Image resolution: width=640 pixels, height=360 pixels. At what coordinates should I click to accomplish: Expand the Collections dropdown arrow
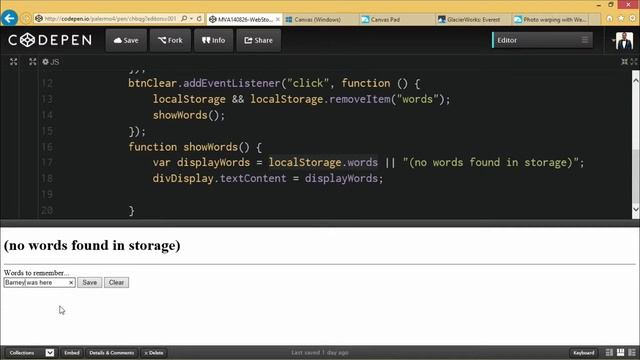(50, 353)
